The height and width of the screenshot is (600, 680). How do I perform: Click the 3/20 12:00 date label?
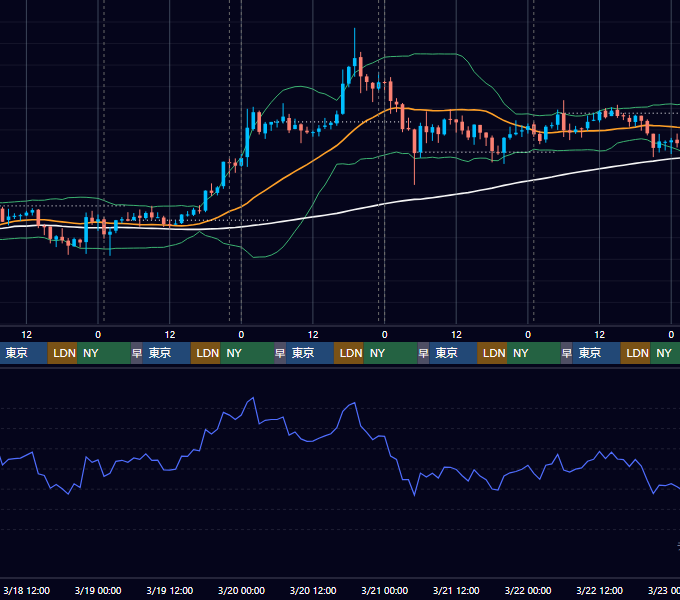click(313, 590)
